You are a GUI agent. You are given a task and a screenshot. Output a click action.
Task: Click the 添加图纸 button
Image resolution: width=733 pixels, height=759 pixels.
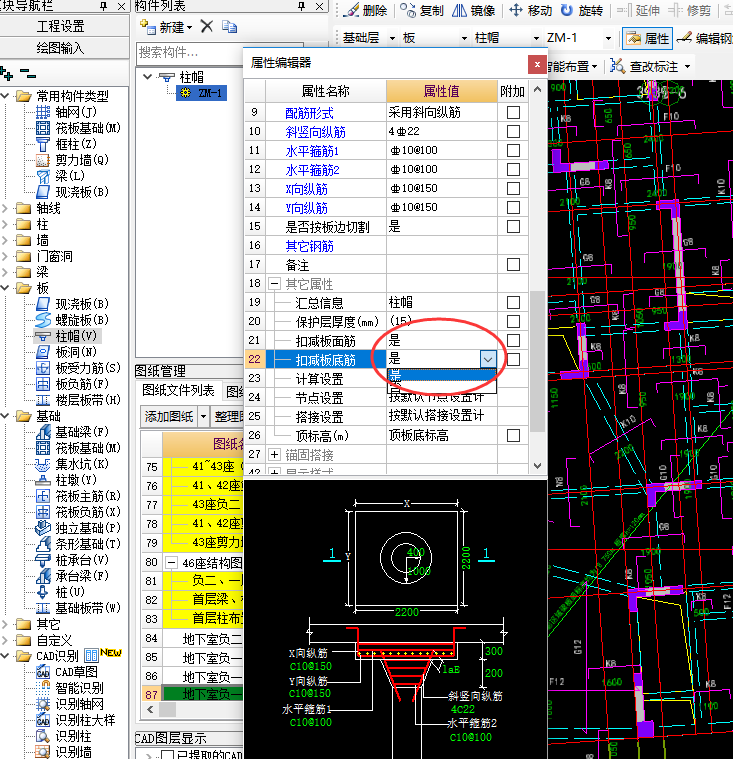pyautogui.click(x=169, y=416)
